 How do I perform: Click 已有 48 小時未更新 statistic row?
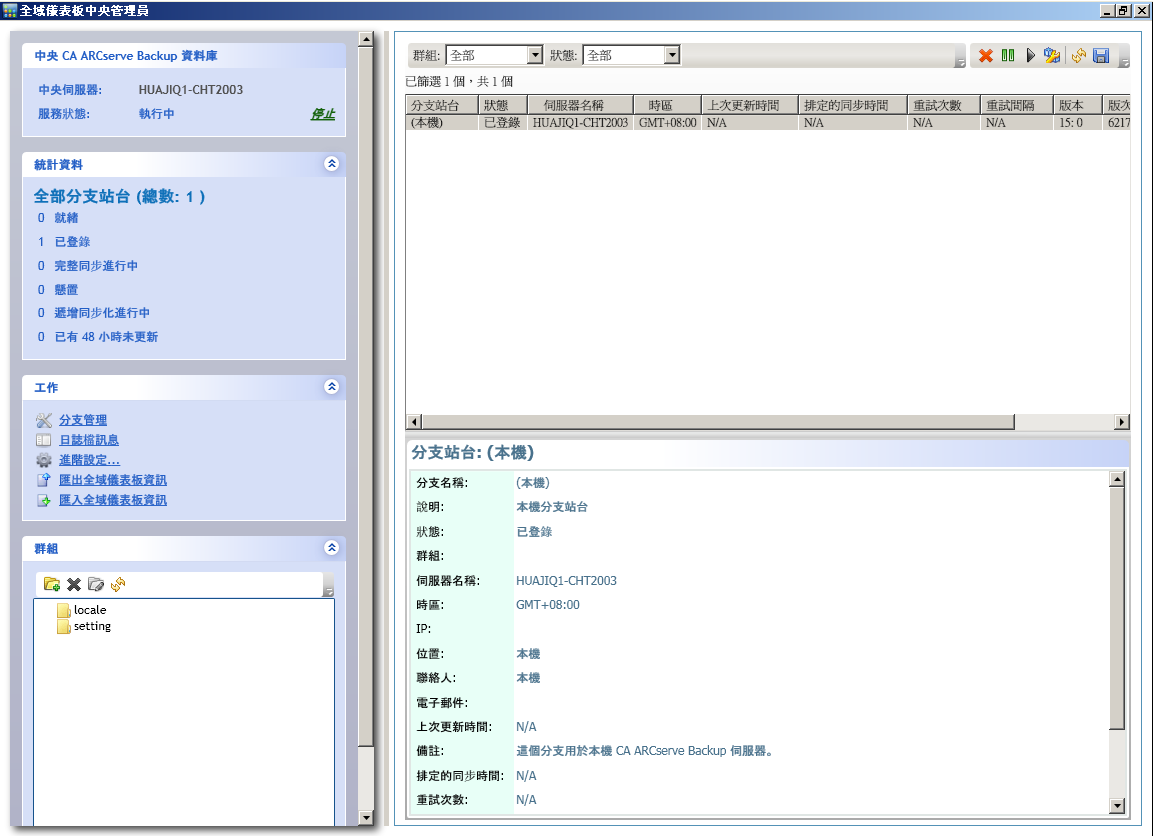pos(98,337)
